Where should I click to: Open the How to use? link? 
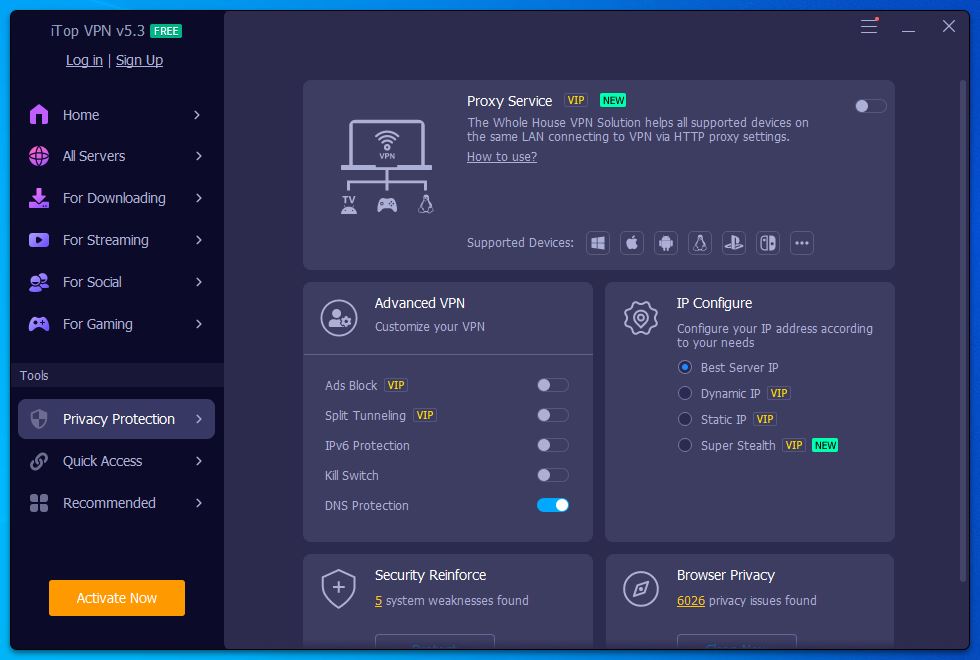coord(502,157)
